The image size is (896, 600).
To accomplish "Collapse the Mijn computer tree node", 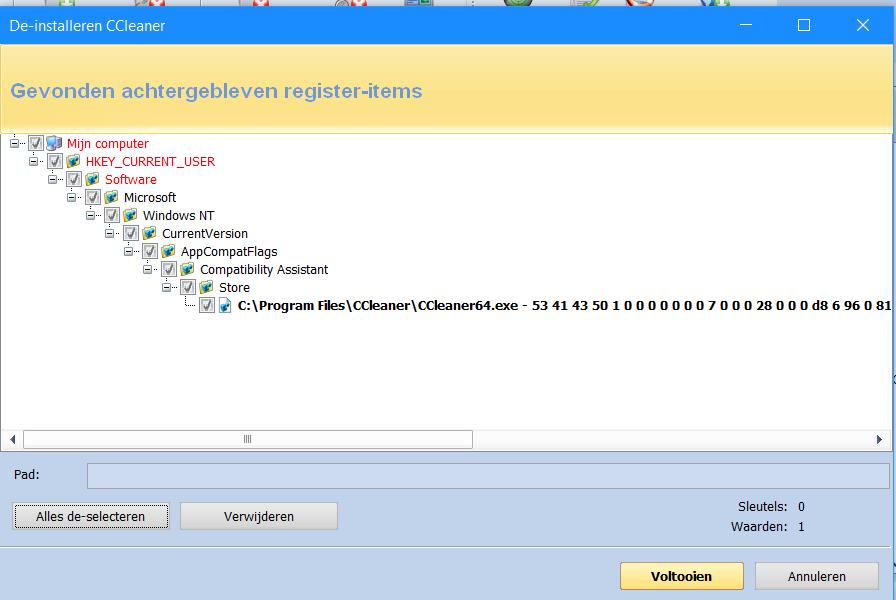I will [14, 143].
